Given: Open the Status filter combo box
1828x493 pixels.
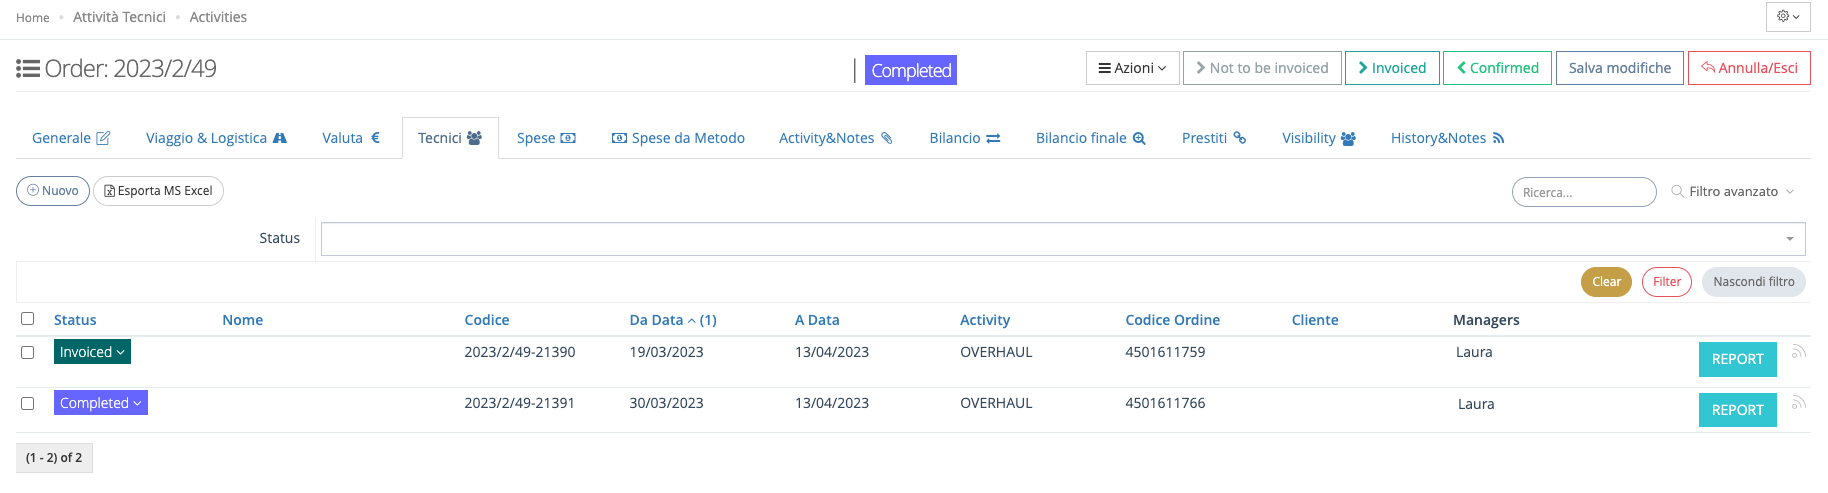Looking at the screenshot, I should click(1062, 239).
